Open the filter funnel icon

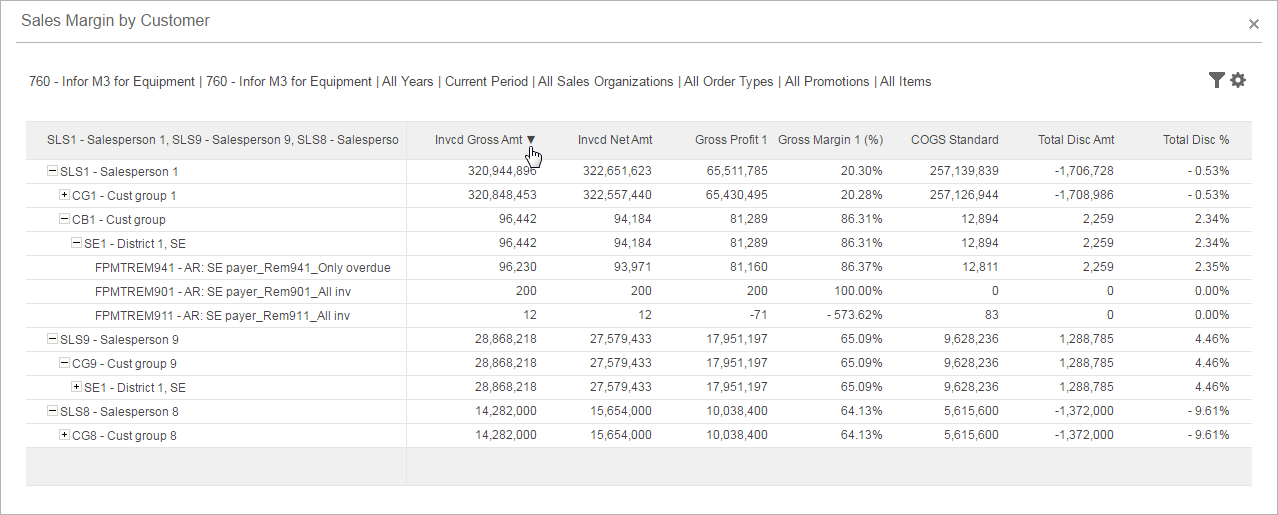(x=1216, y=80)
